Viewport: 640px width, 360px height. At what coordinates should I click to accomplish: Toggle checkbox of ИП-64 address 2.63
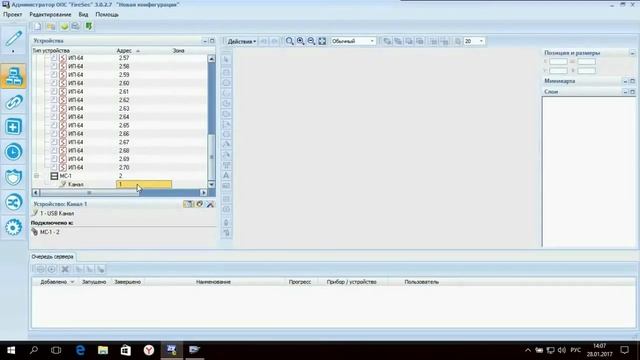54,108
